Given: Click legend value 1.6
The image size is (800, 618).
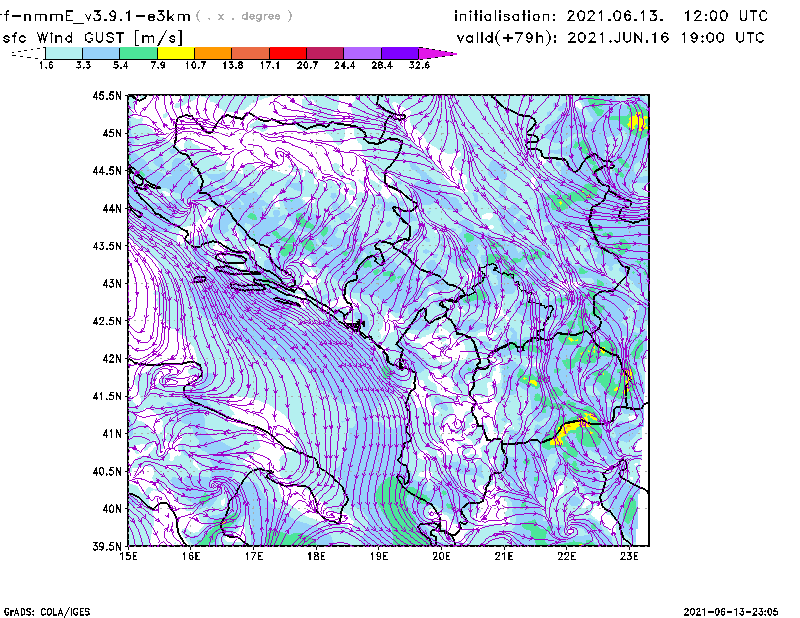Looking at the screenshot, I should coord(46,65).
